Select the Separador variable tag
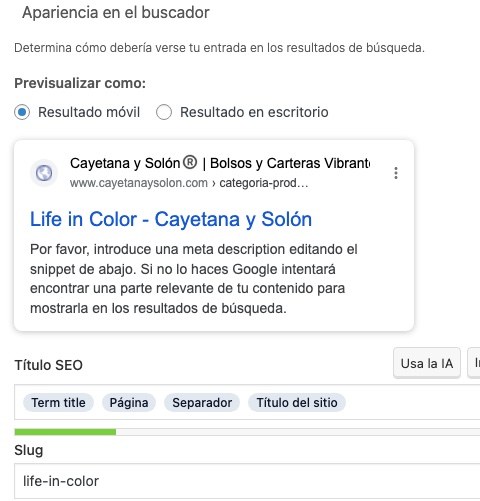The width and height of the screenshot is (480, 501). [x=202, y=403]
